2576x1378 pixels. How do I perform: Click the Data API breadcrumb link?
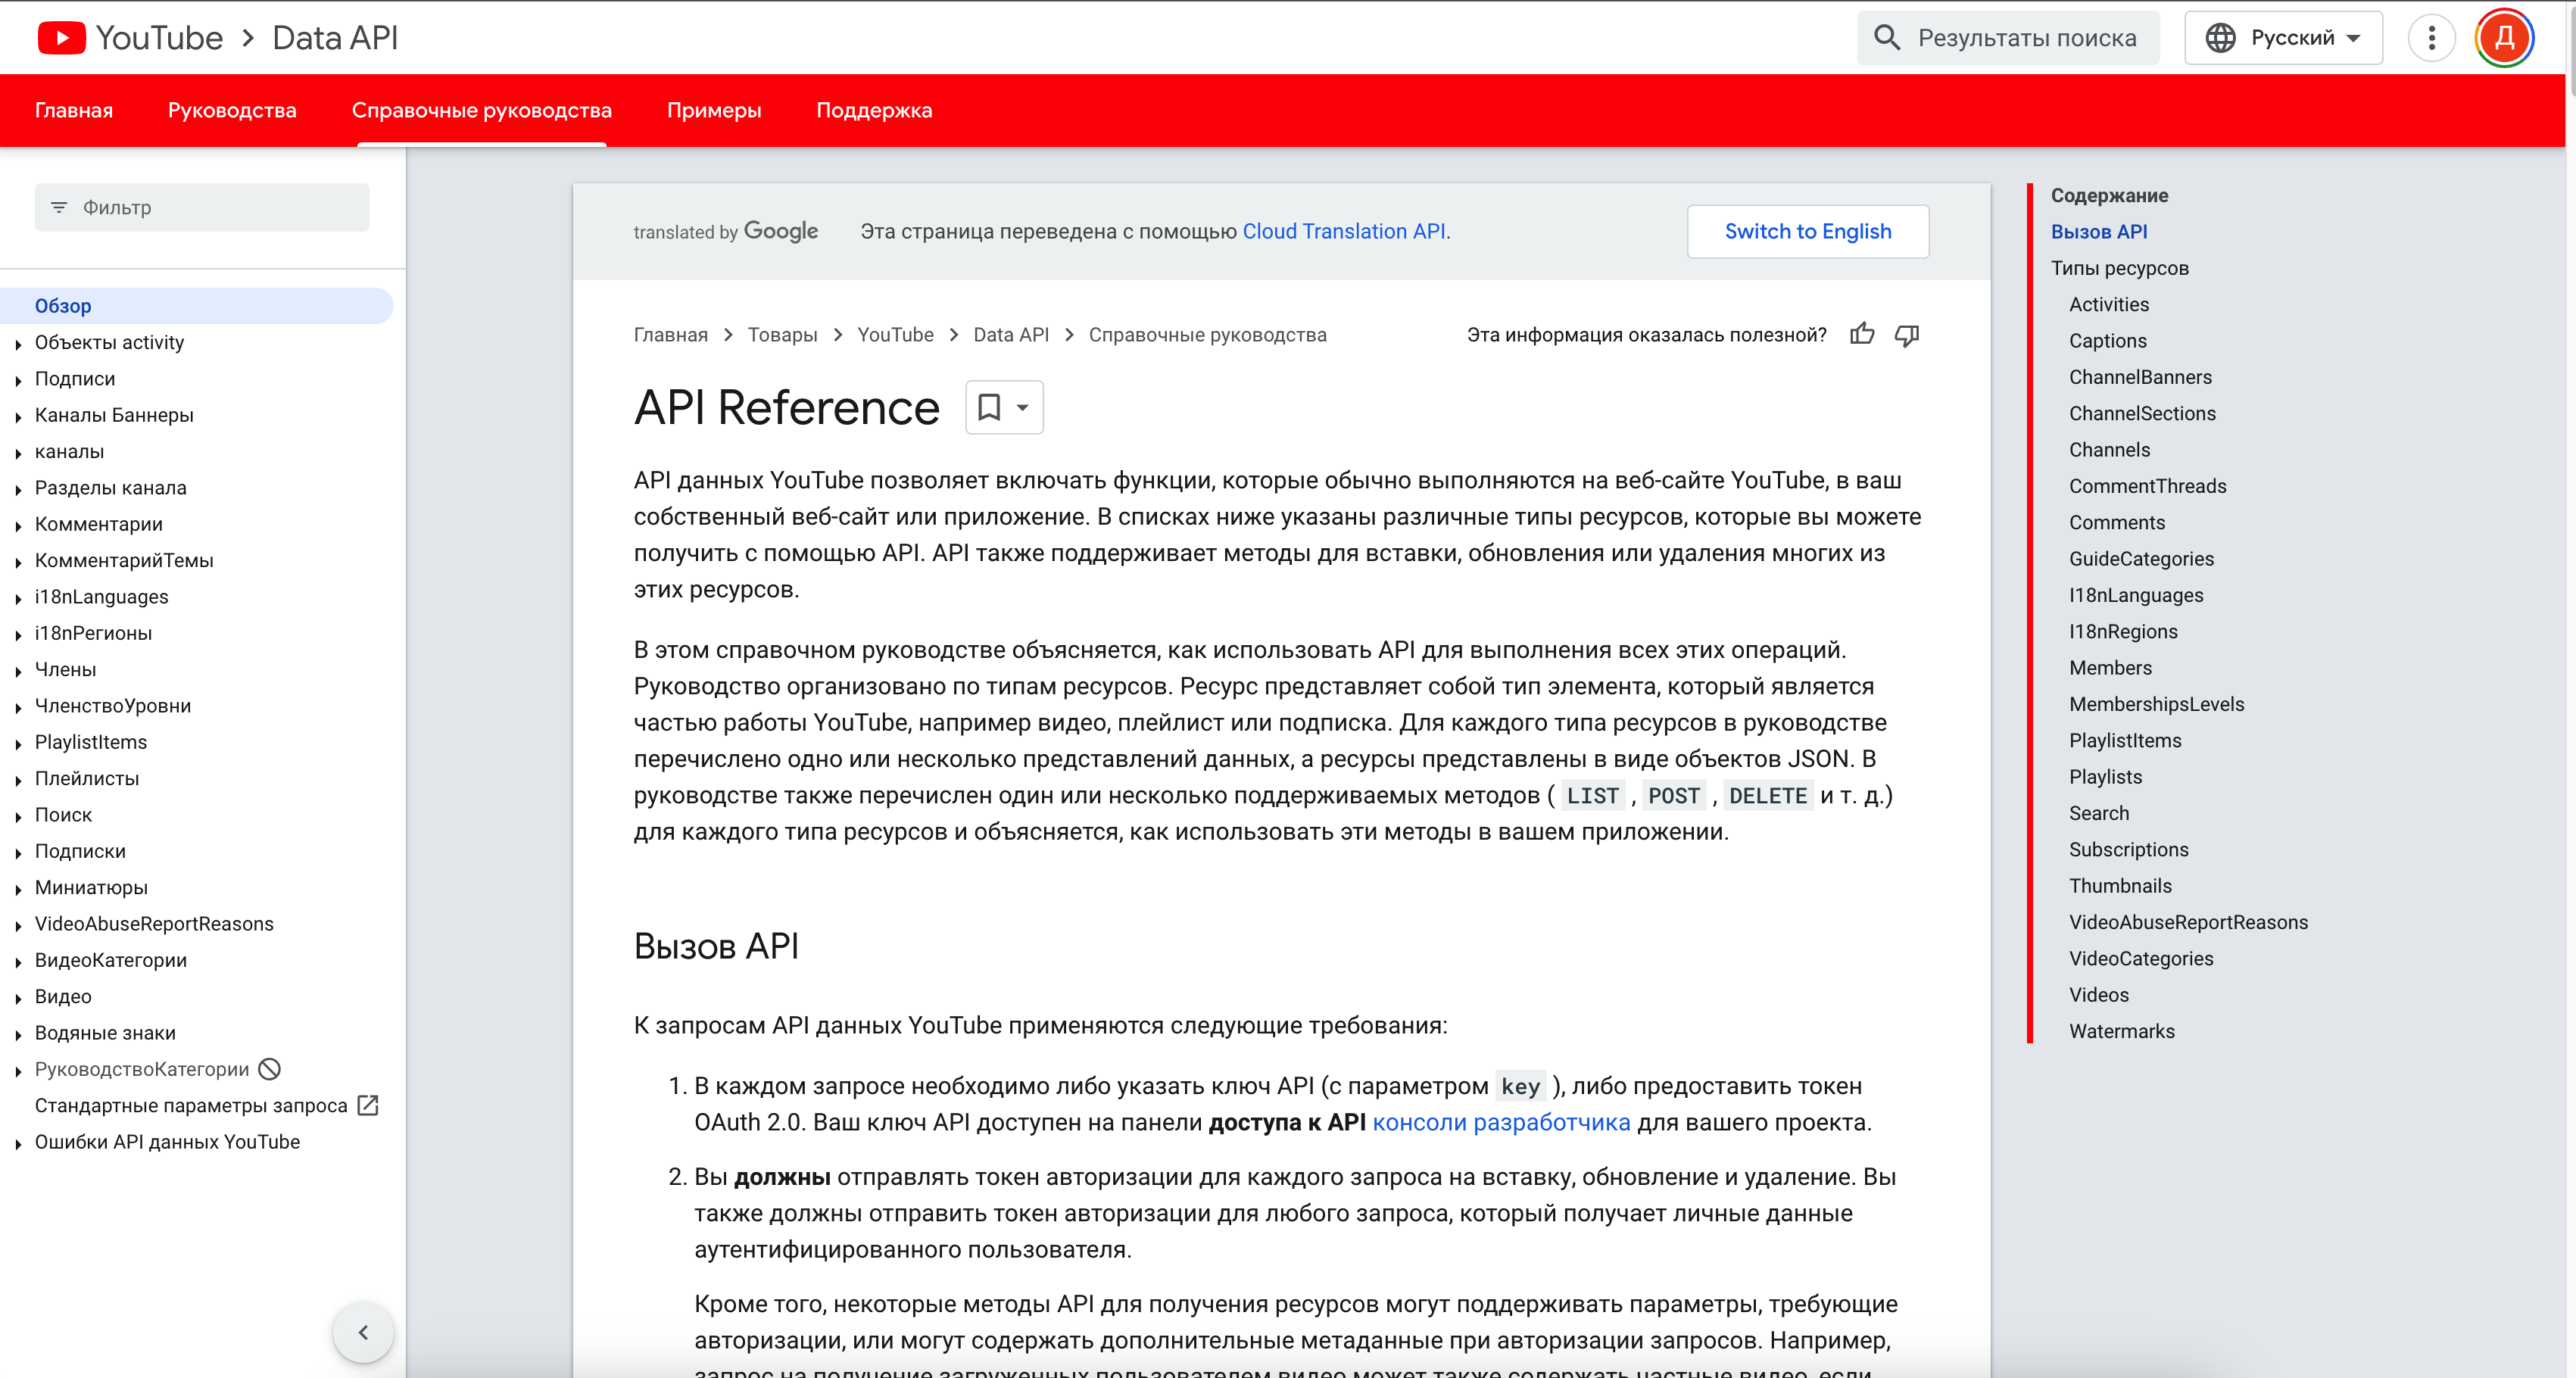pyautogui.click(x=1011, y=335)
